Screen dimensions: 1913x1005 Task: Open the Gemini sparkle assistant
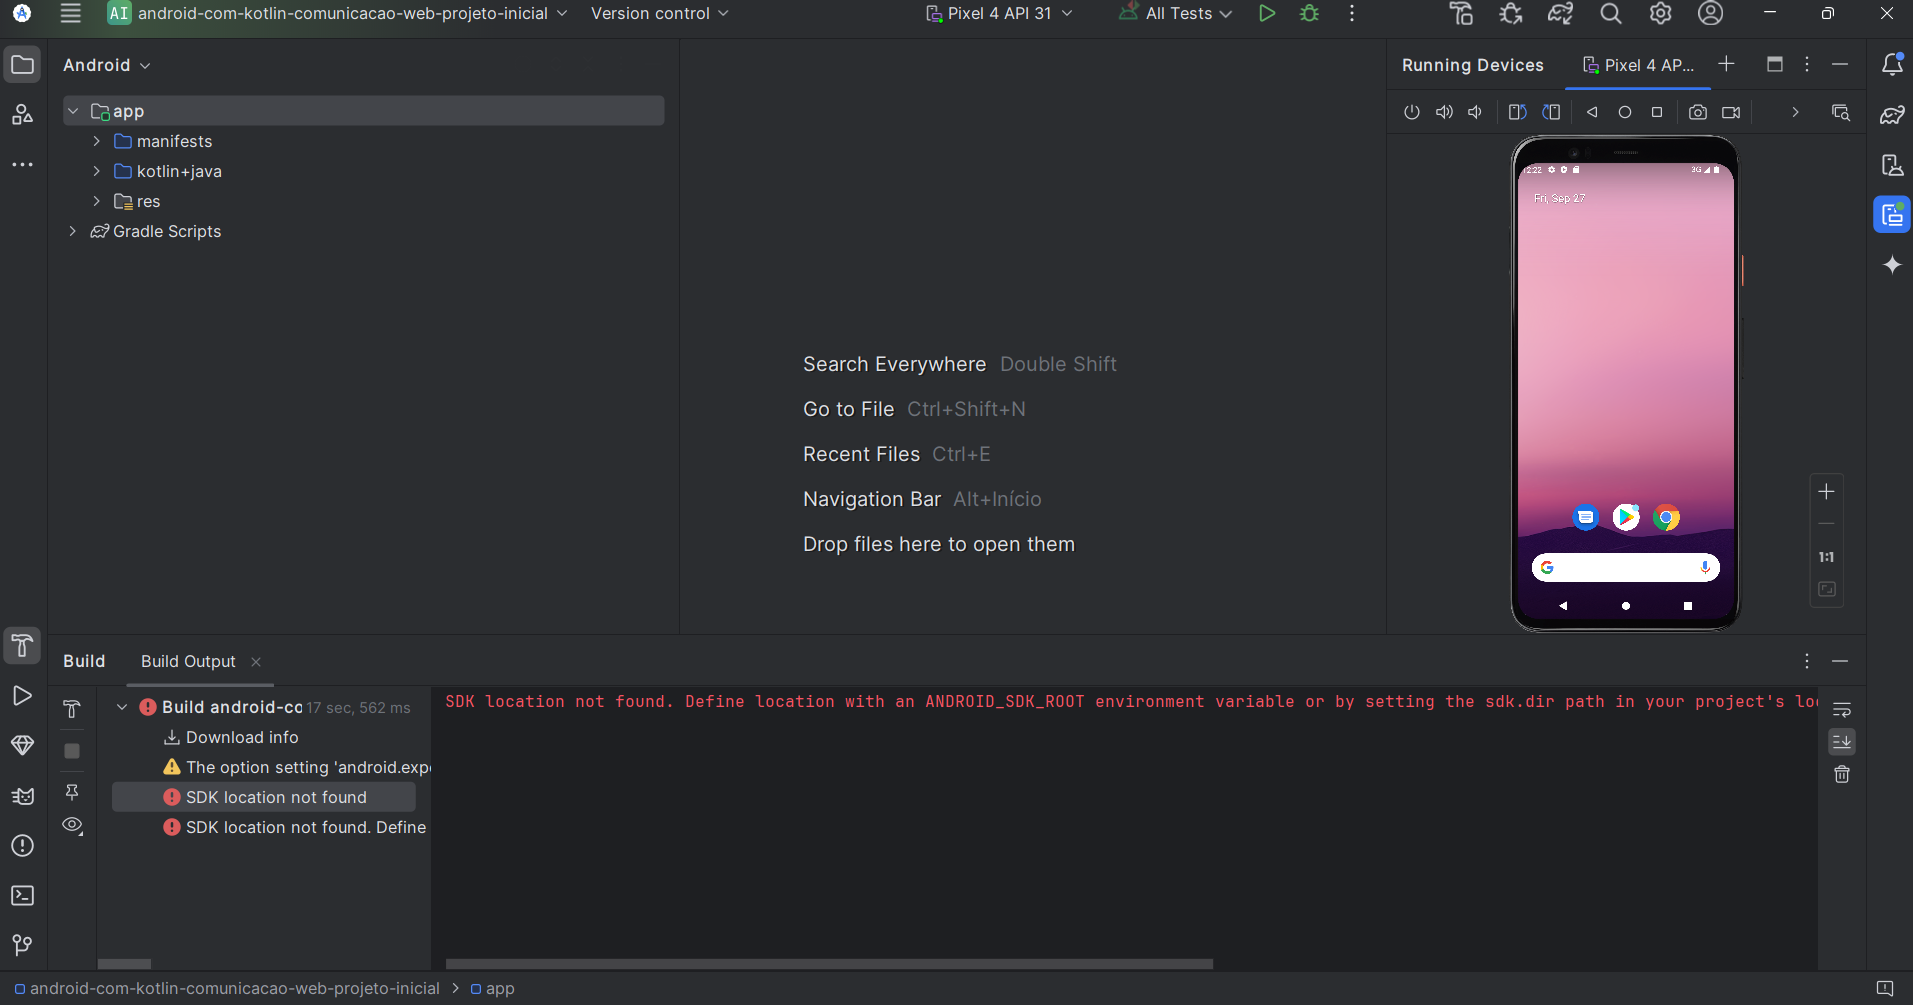pos(1892,265)
